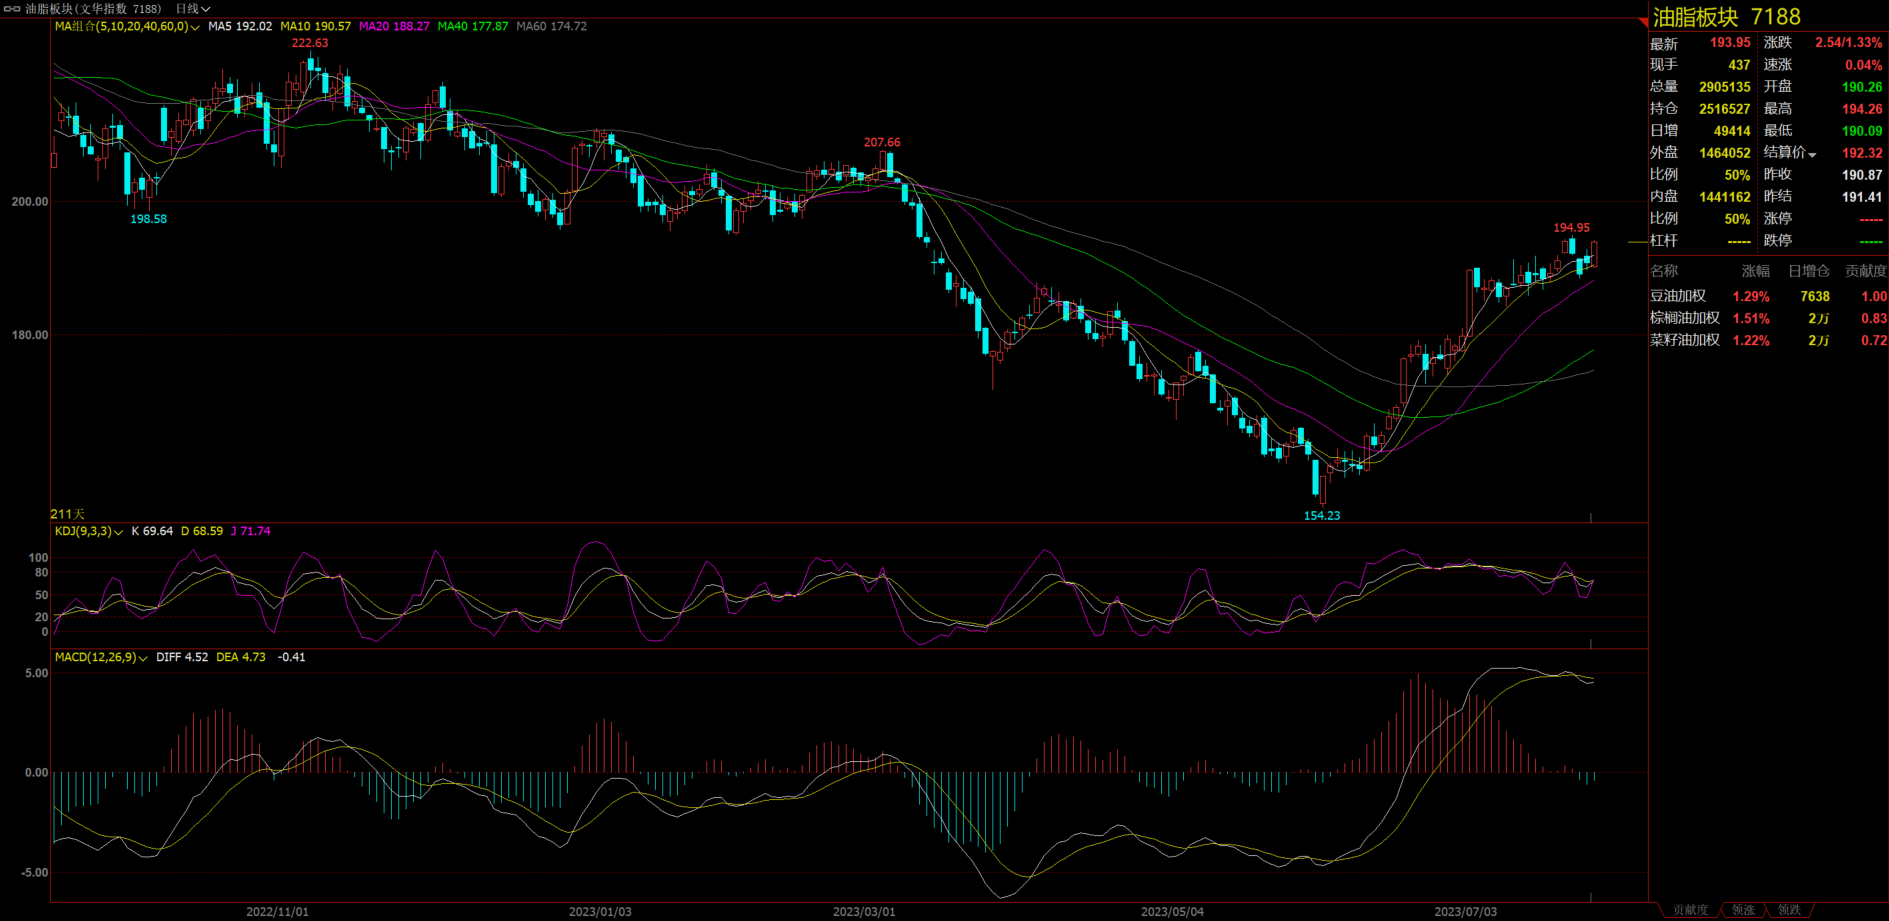The height and width of the screenshot is (921, 1889).
Task: Open the 日线 period dropdown
Action: (193, 9)
